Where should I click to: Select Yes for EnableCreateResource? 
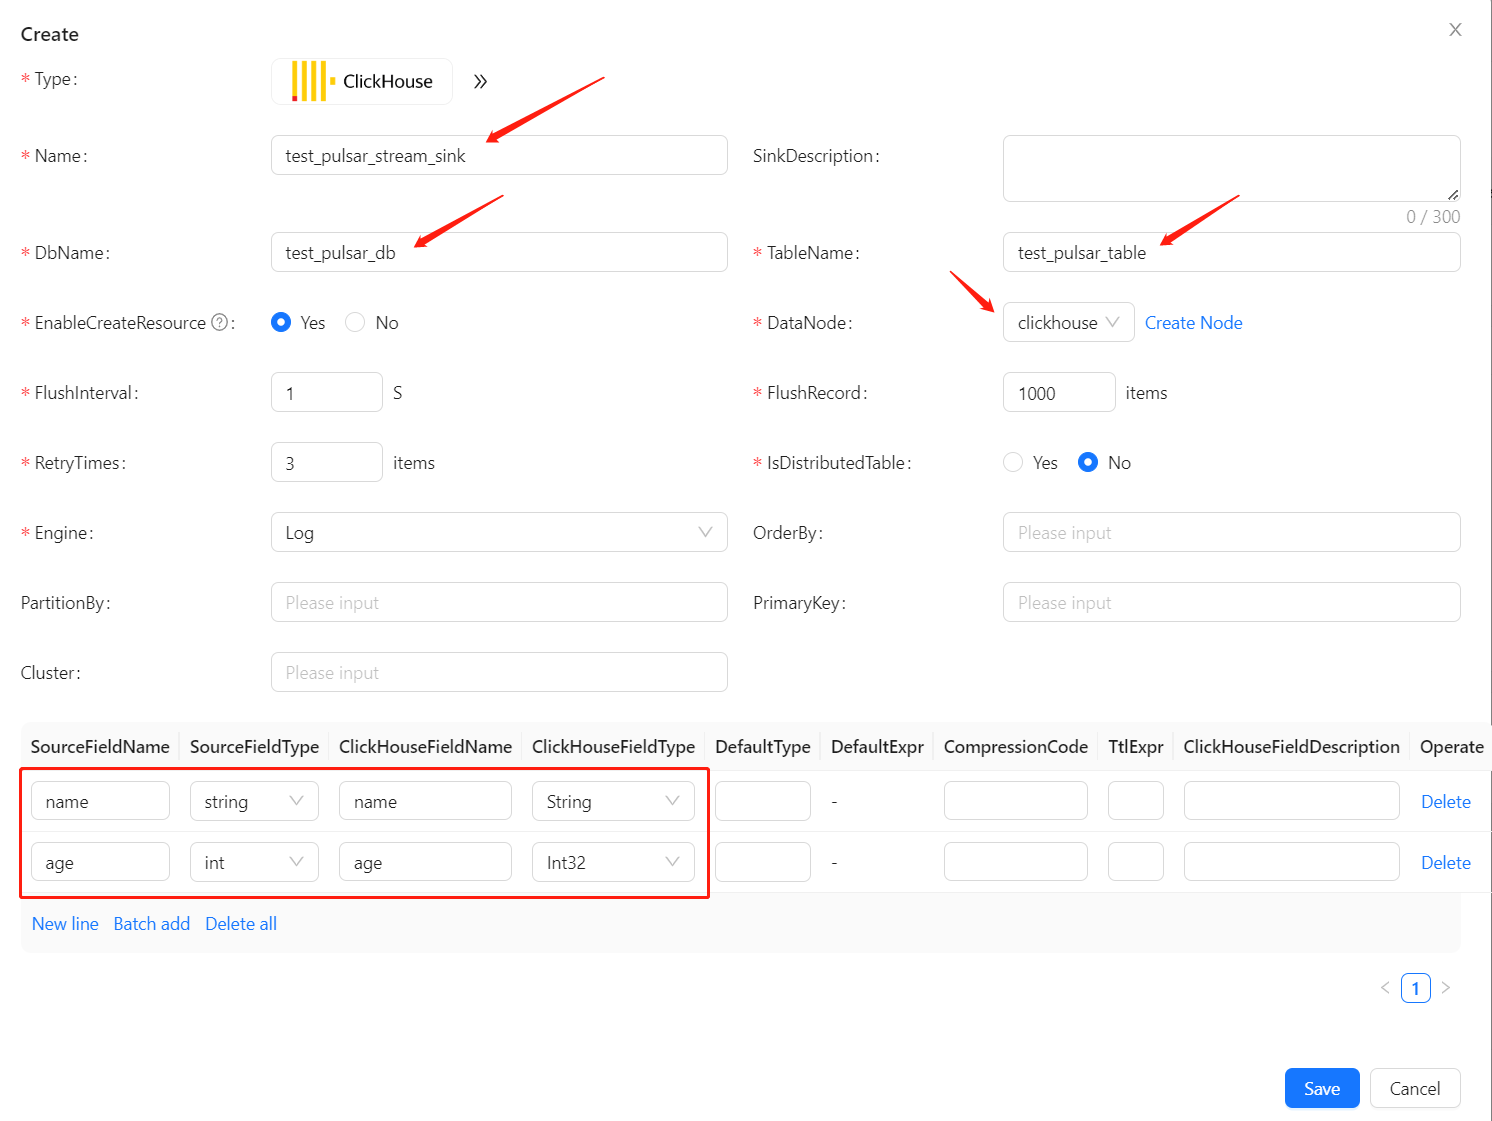tap(281, 322)
